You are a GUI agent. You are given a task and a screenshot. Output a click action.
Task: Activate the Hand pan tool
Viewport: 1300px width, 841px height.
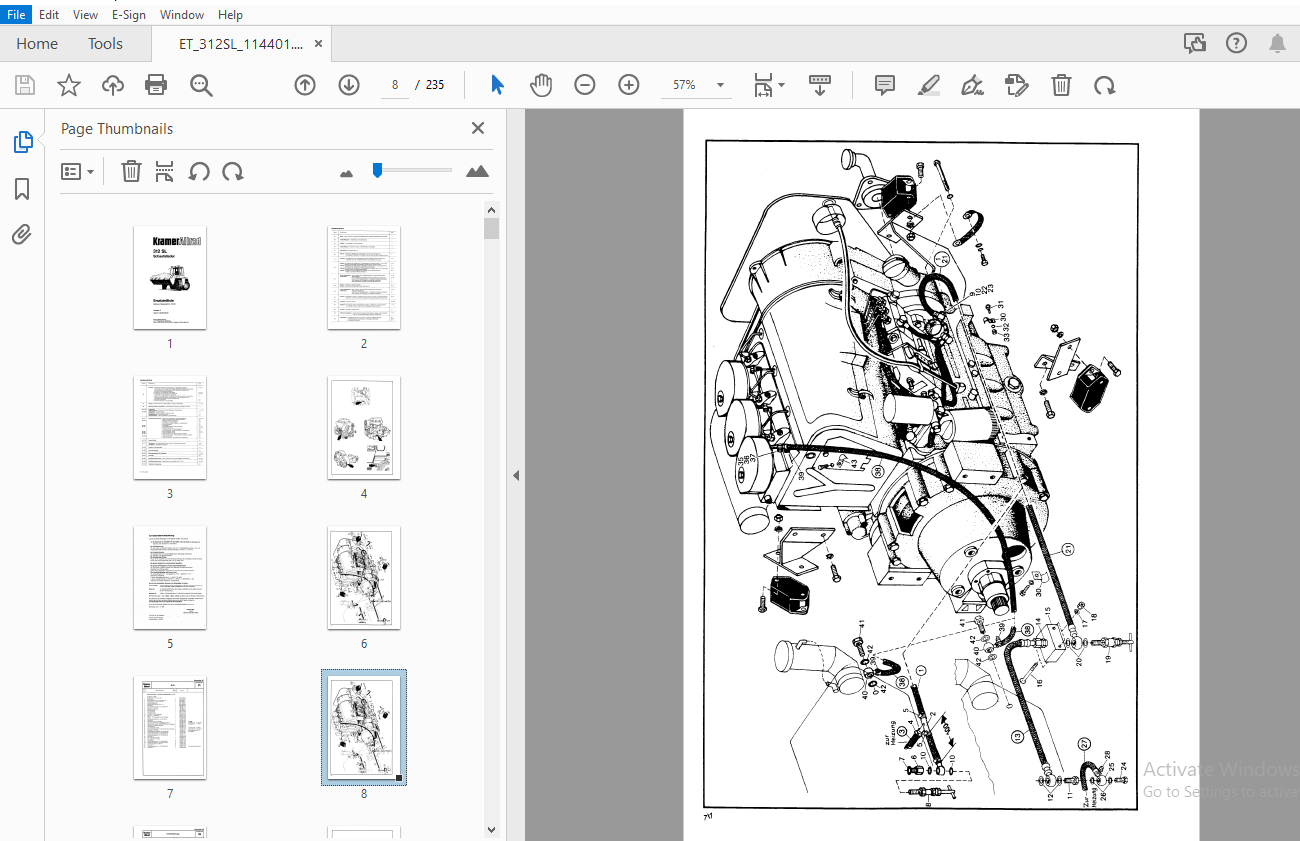coord(541,85)
